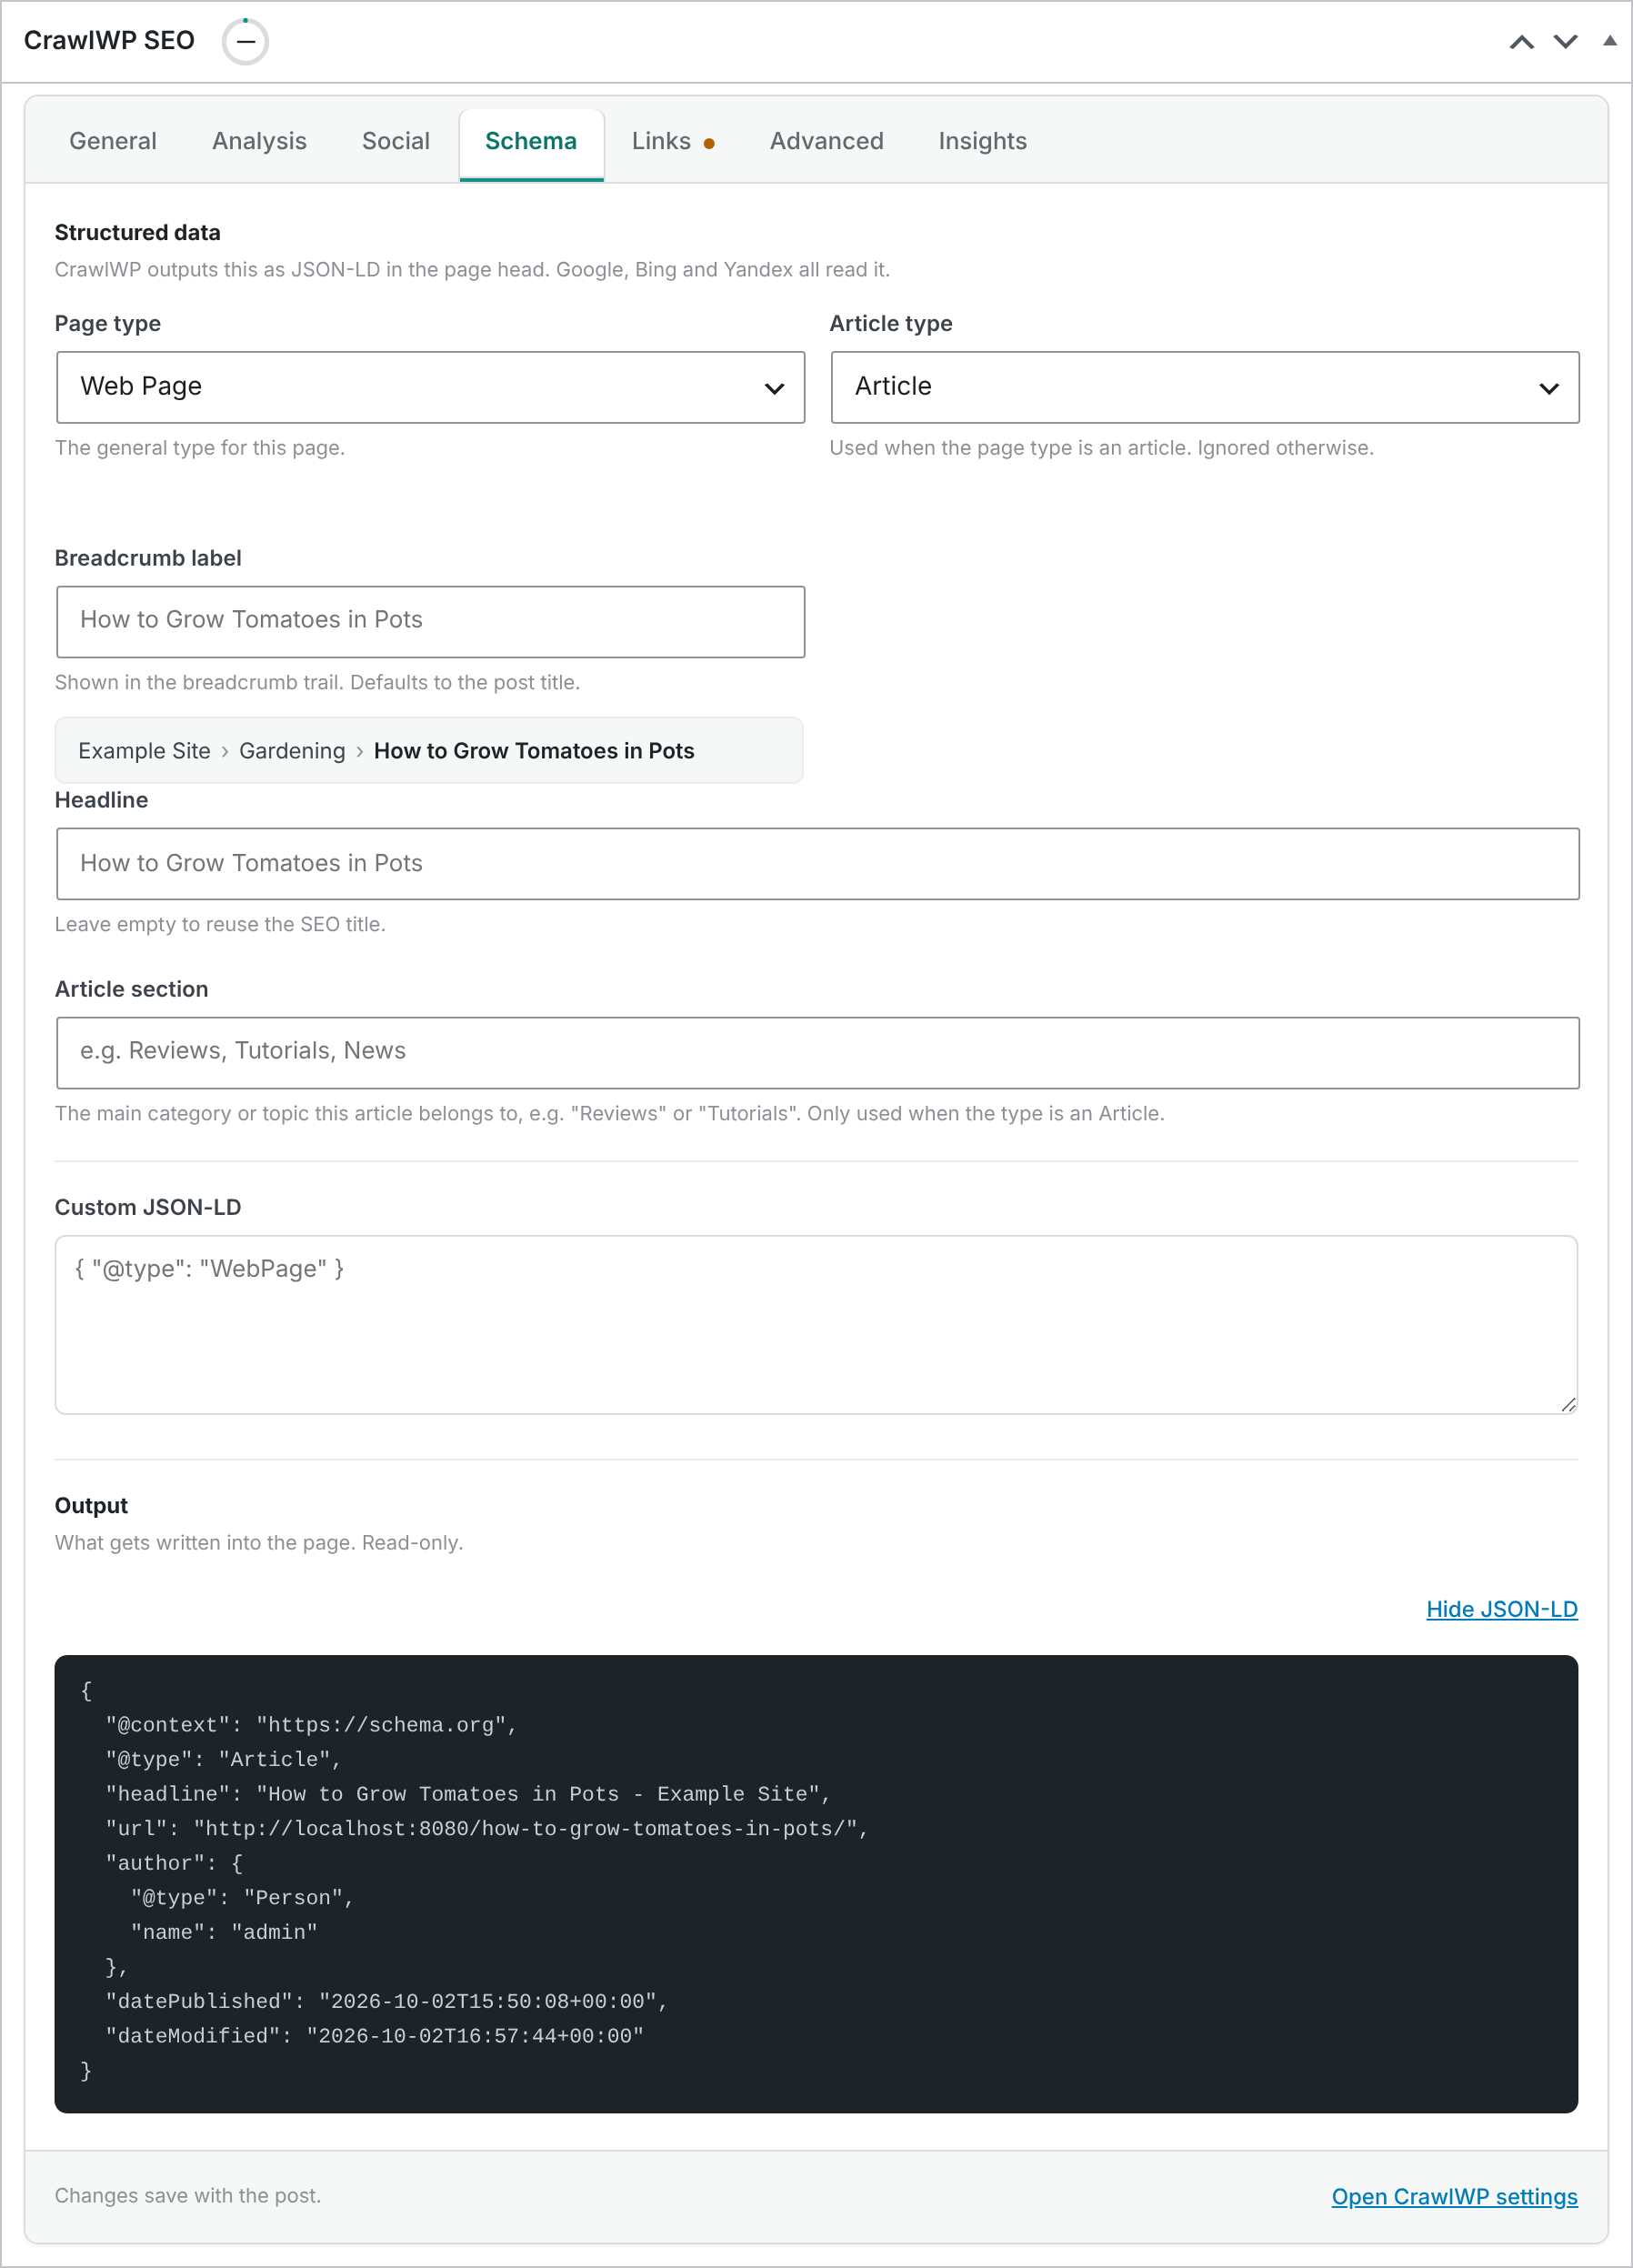The width and height of the screenshot is (1633, 2268).
Task: Click into the Headline input field
Action: click(818, 864)
